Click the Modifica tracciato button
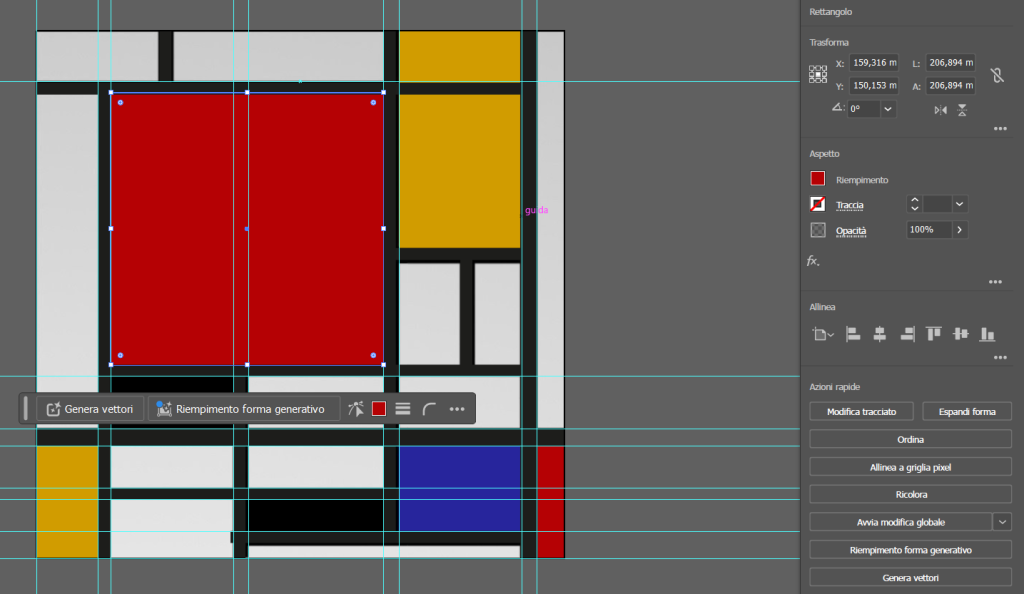The height and width of the screenshot is (594, 1024). click(x=861, y=412)
